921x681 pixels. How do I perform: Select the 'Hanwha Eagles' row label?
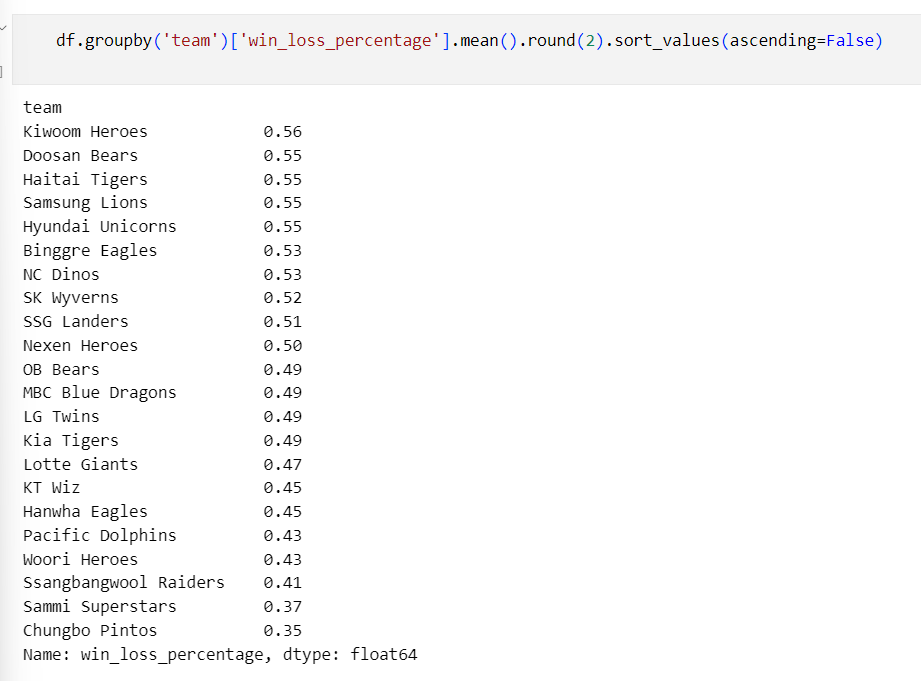tap(85, 512)
